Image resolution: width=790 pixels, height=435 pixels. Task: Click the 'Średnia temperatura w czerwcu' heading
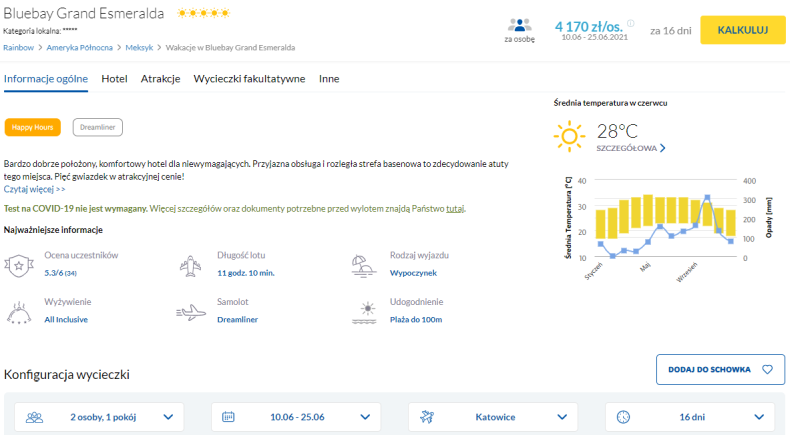coord(610,103)
